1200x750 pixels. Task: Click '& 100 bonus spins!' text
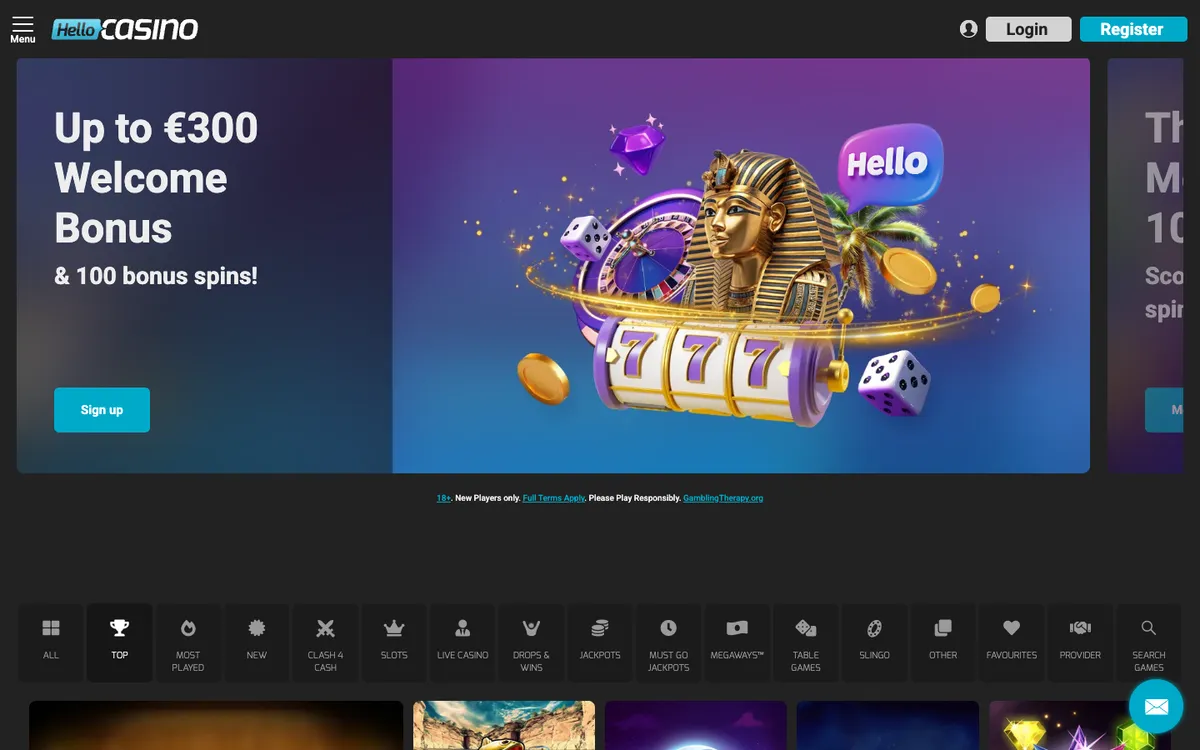click(x=156, y=276)
